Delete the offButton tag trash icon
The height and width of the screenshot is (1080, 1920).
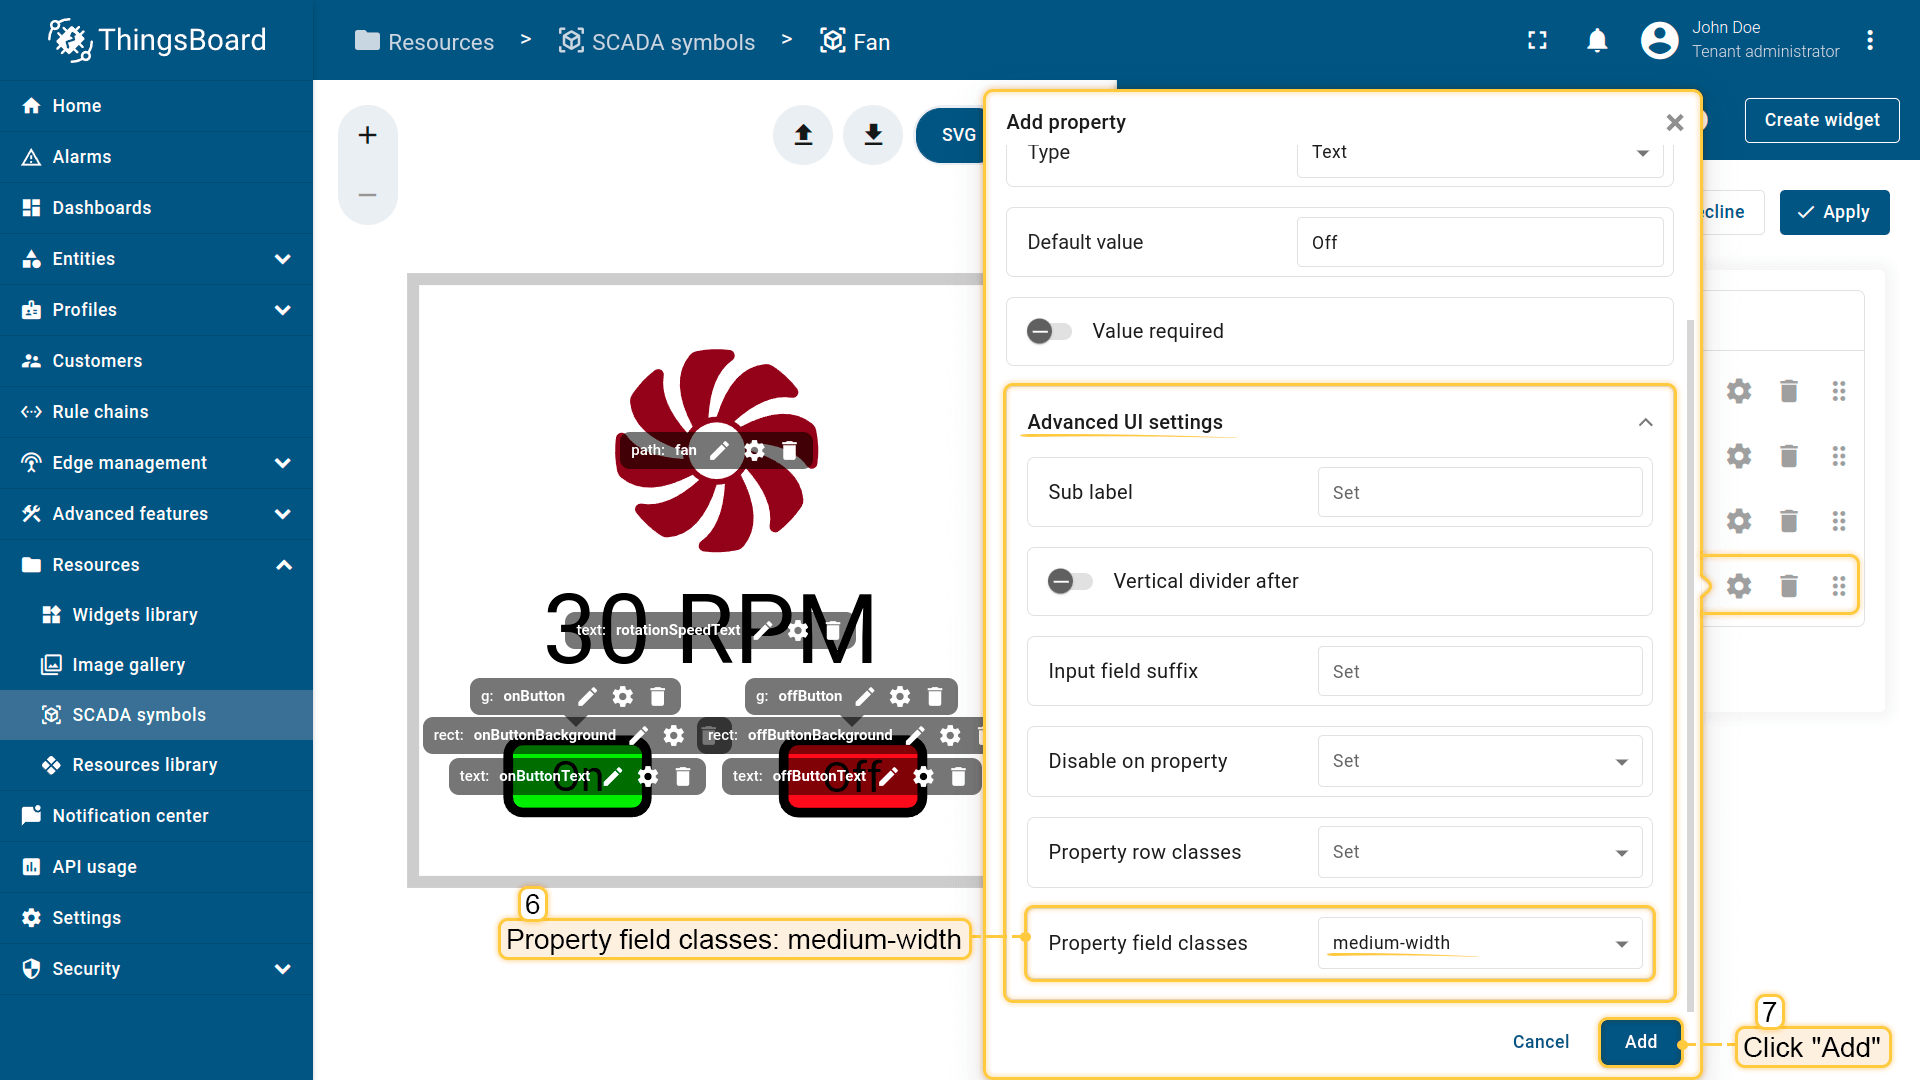pos(935,697)
